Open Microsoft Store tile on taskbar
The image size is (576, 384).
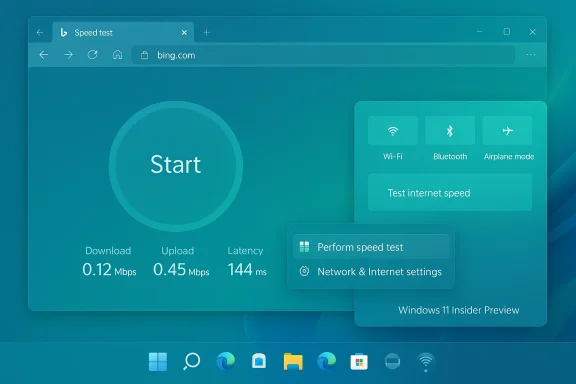tap(359, 362)
